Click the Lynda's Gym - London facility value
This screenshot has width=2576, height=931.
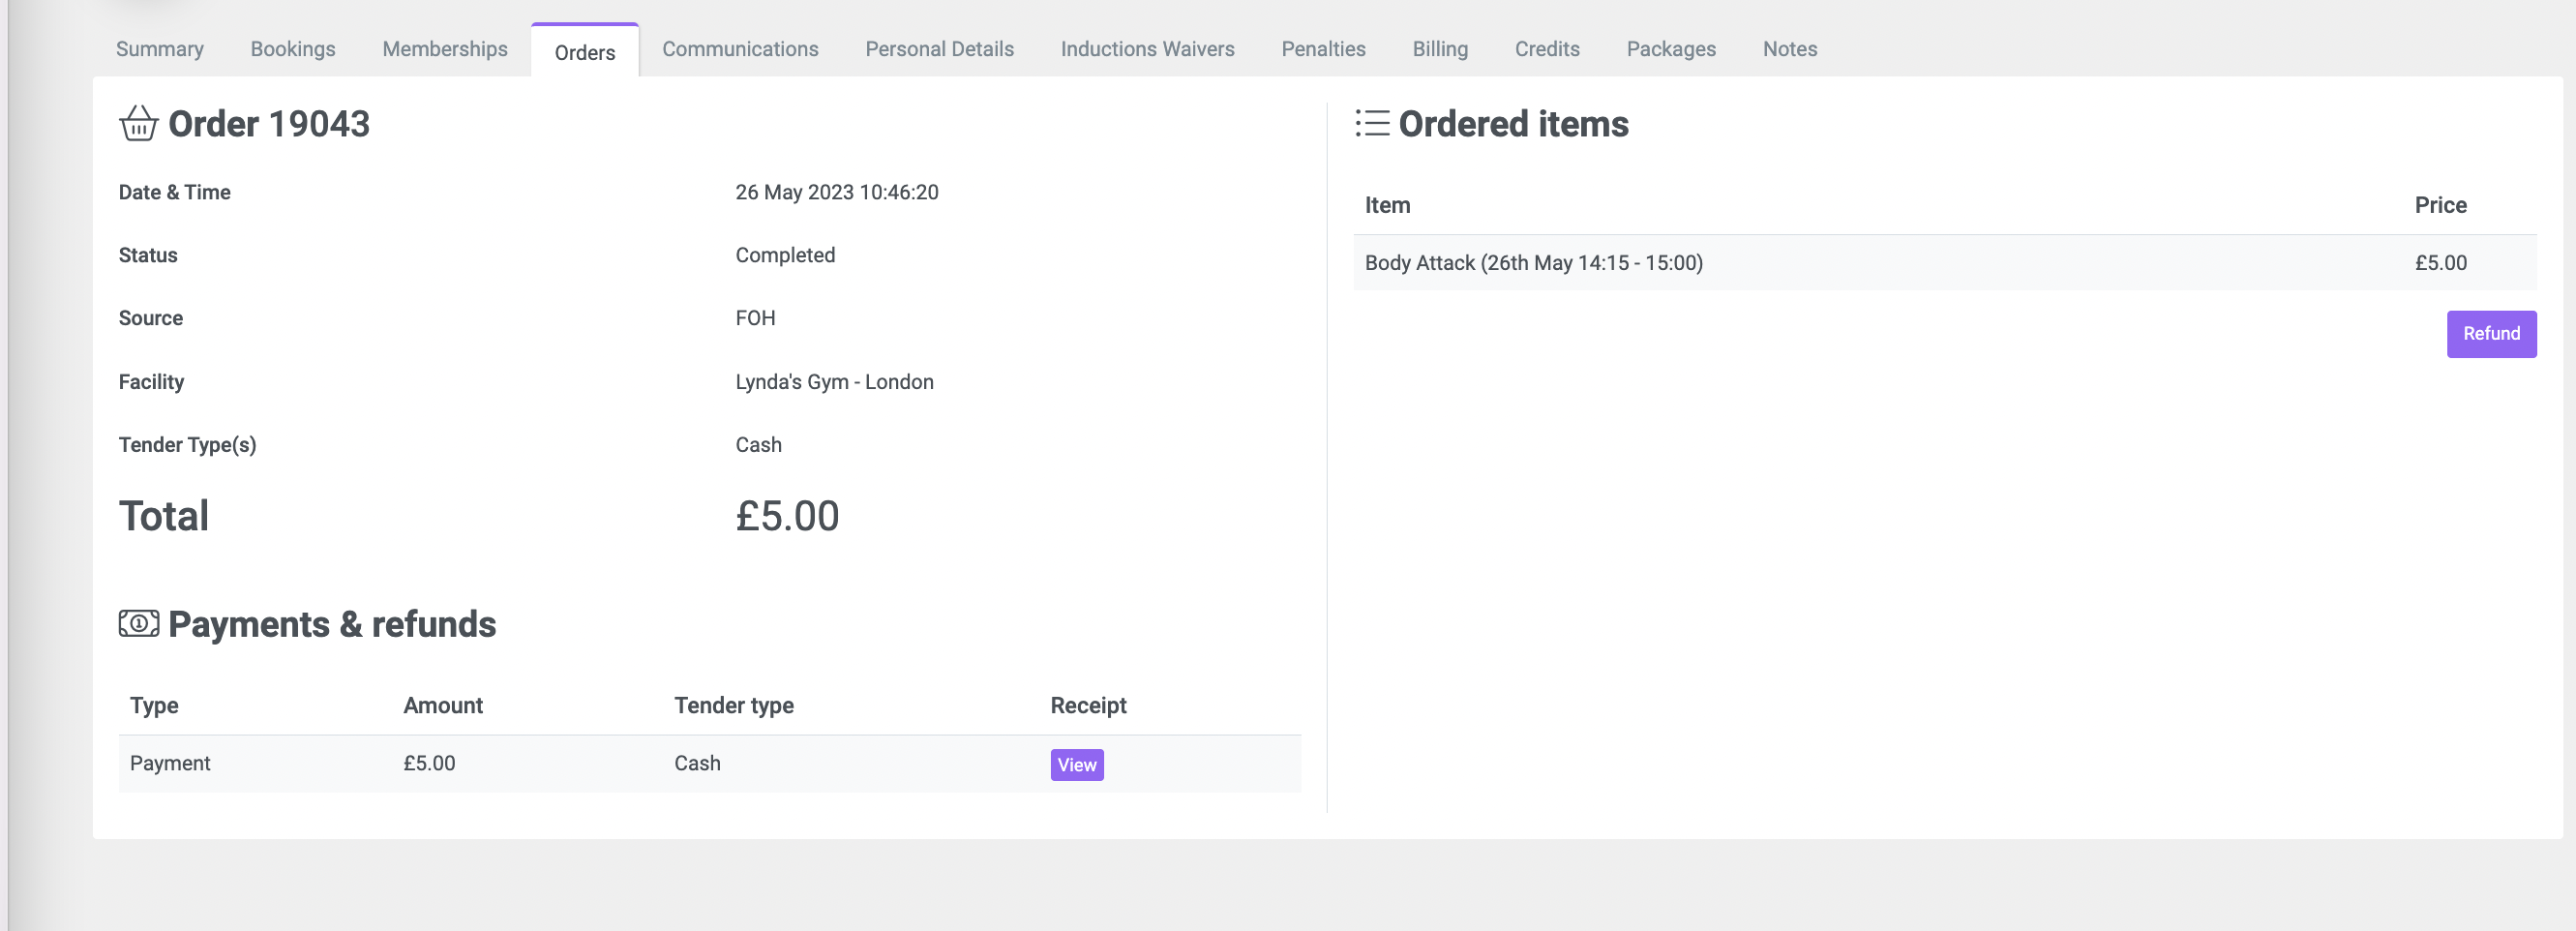pos(834,382)
